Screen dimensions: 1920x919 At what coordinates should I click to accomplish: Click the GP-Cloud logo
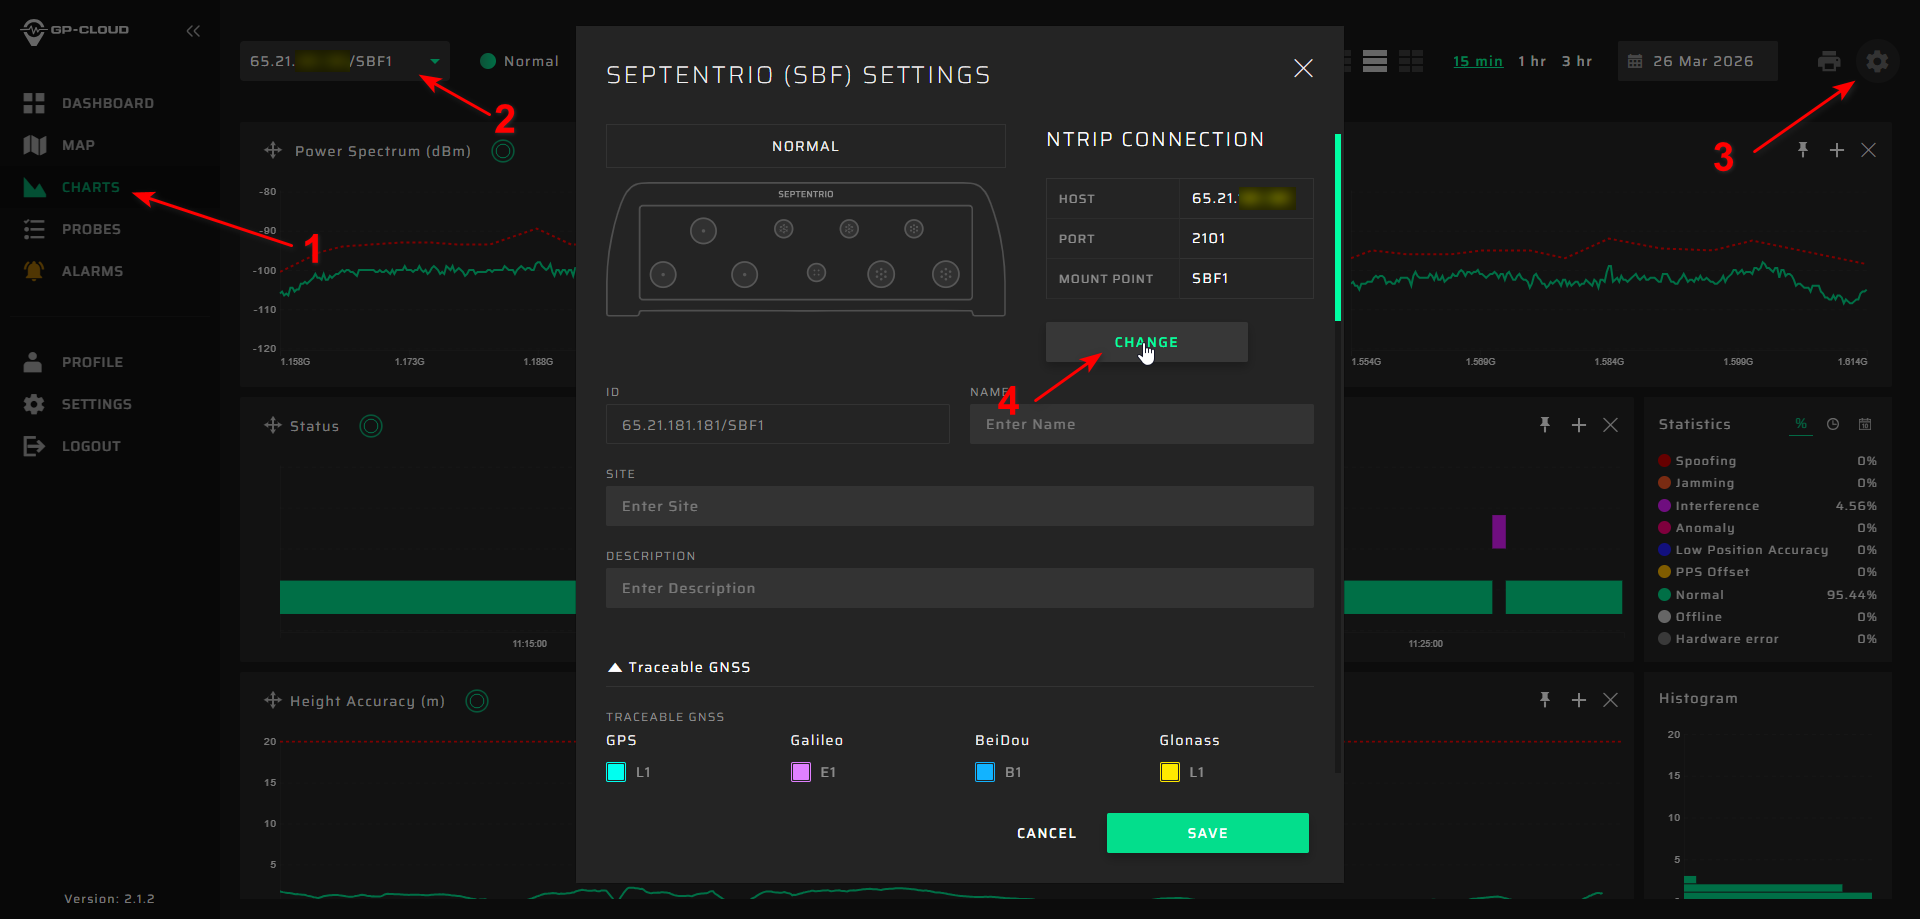(x=75, y=31)
